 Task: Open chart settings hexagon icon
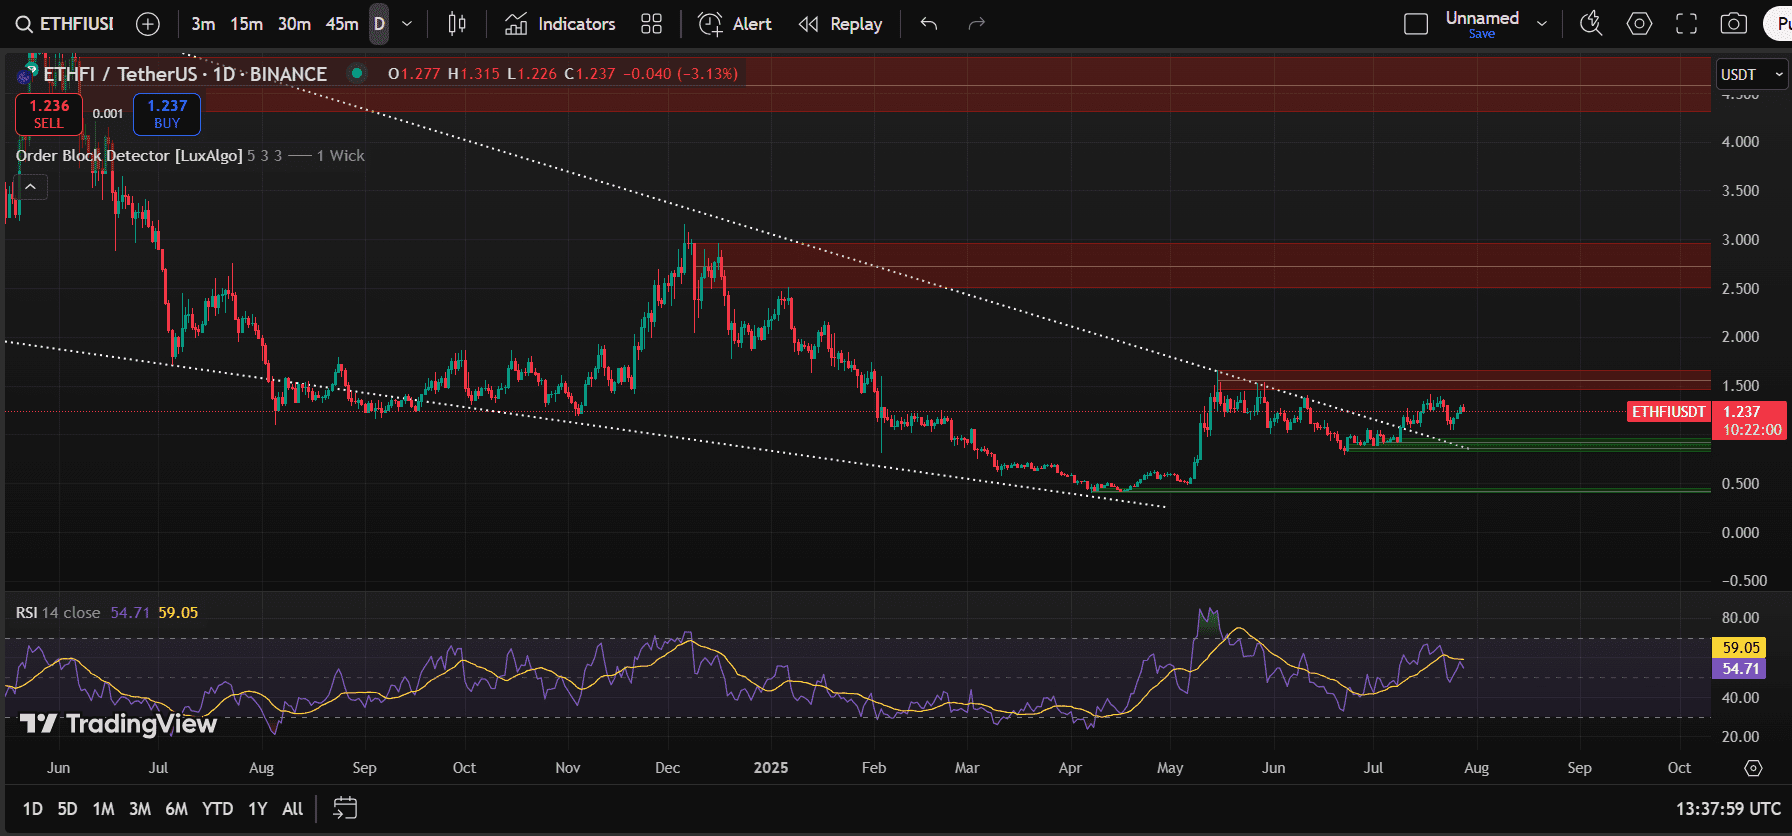(1639, 24)
